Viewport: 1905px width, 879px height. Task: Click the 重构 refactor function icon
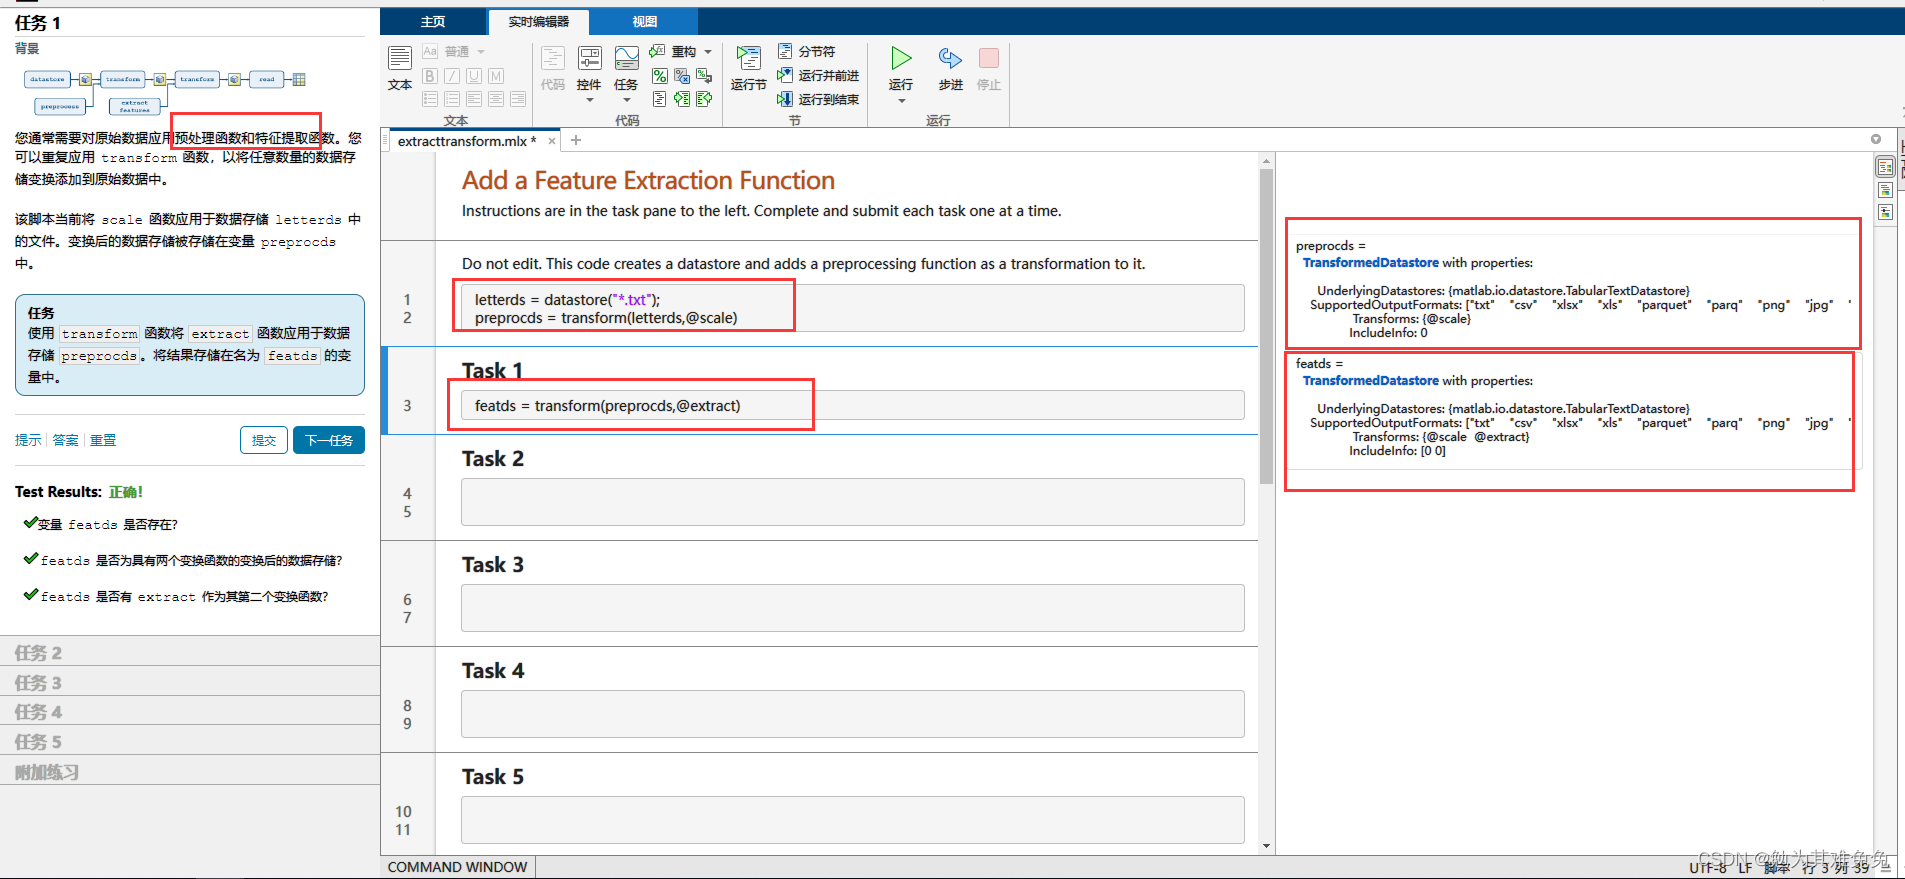[657, 51]
